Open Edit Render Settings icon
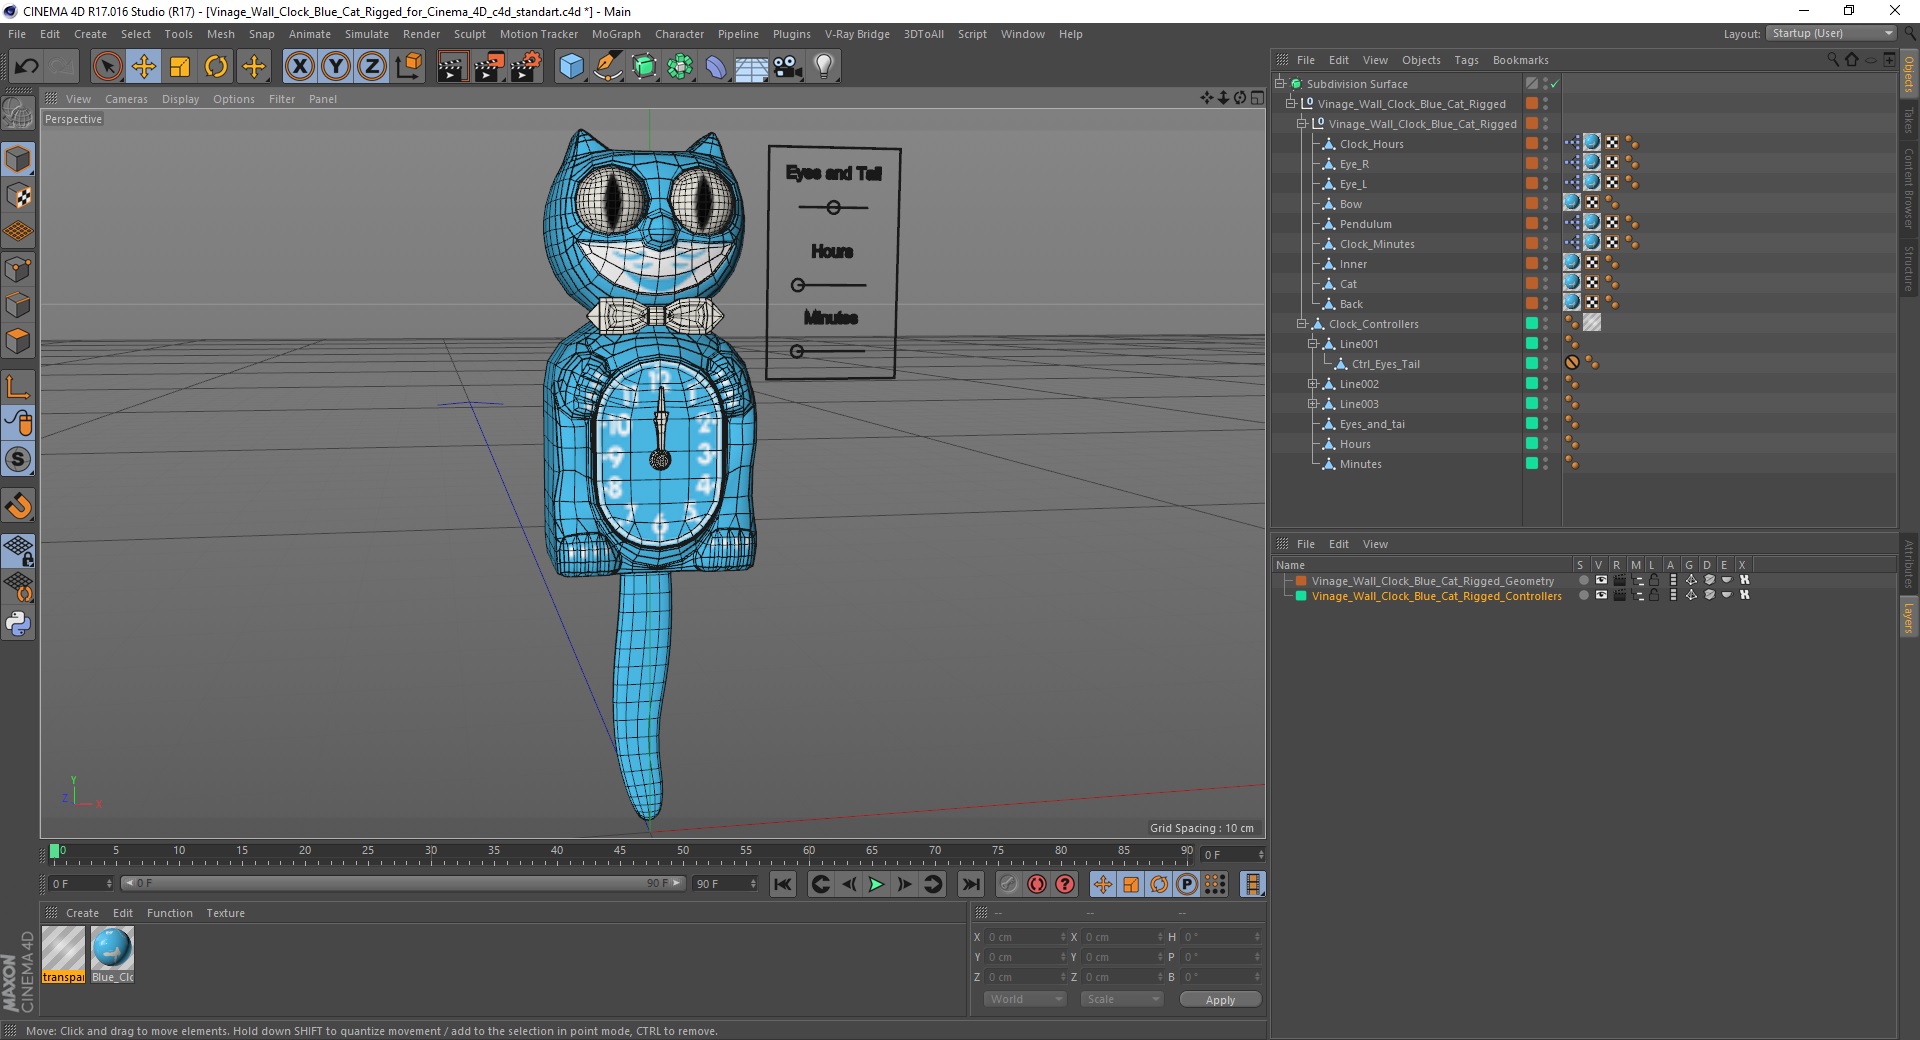Viewport: 1920px width, 1040px height. pos(526,67)
